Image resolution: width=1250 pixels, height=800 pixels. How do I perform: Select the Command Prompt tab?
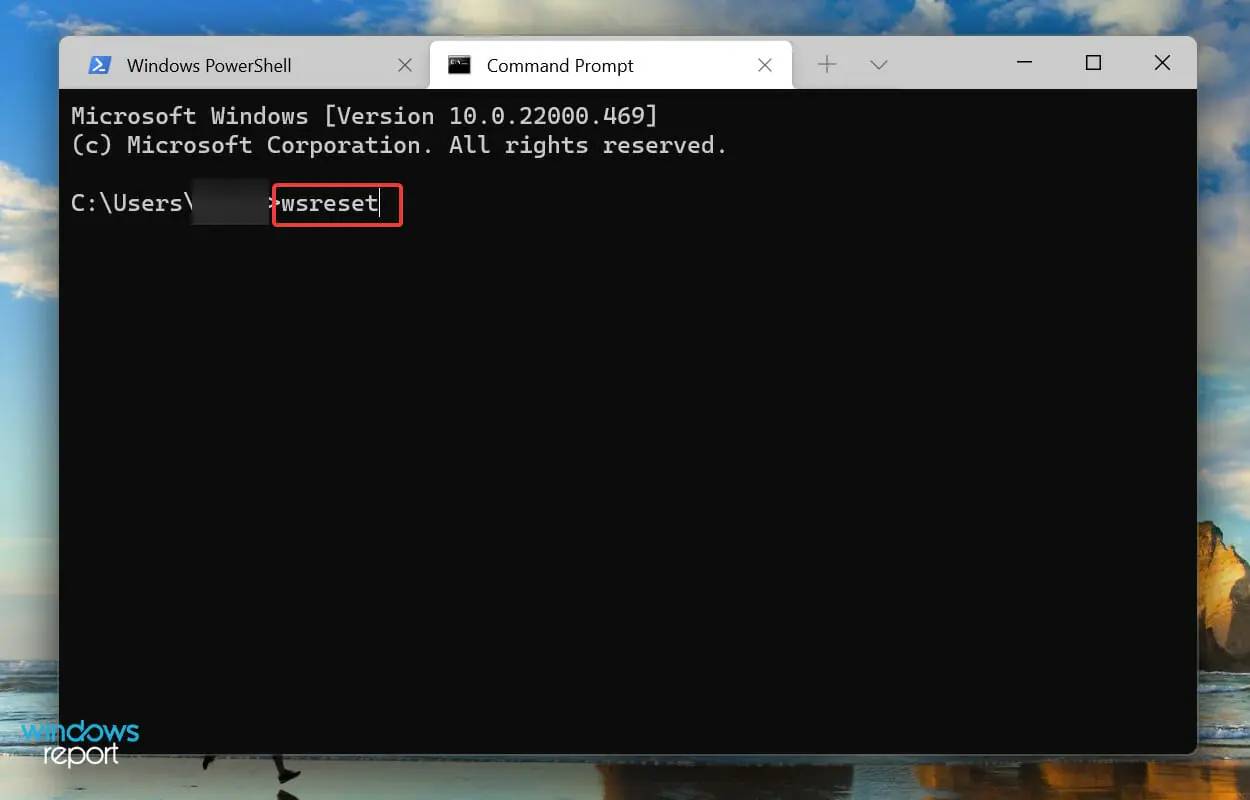coord(610,66)
